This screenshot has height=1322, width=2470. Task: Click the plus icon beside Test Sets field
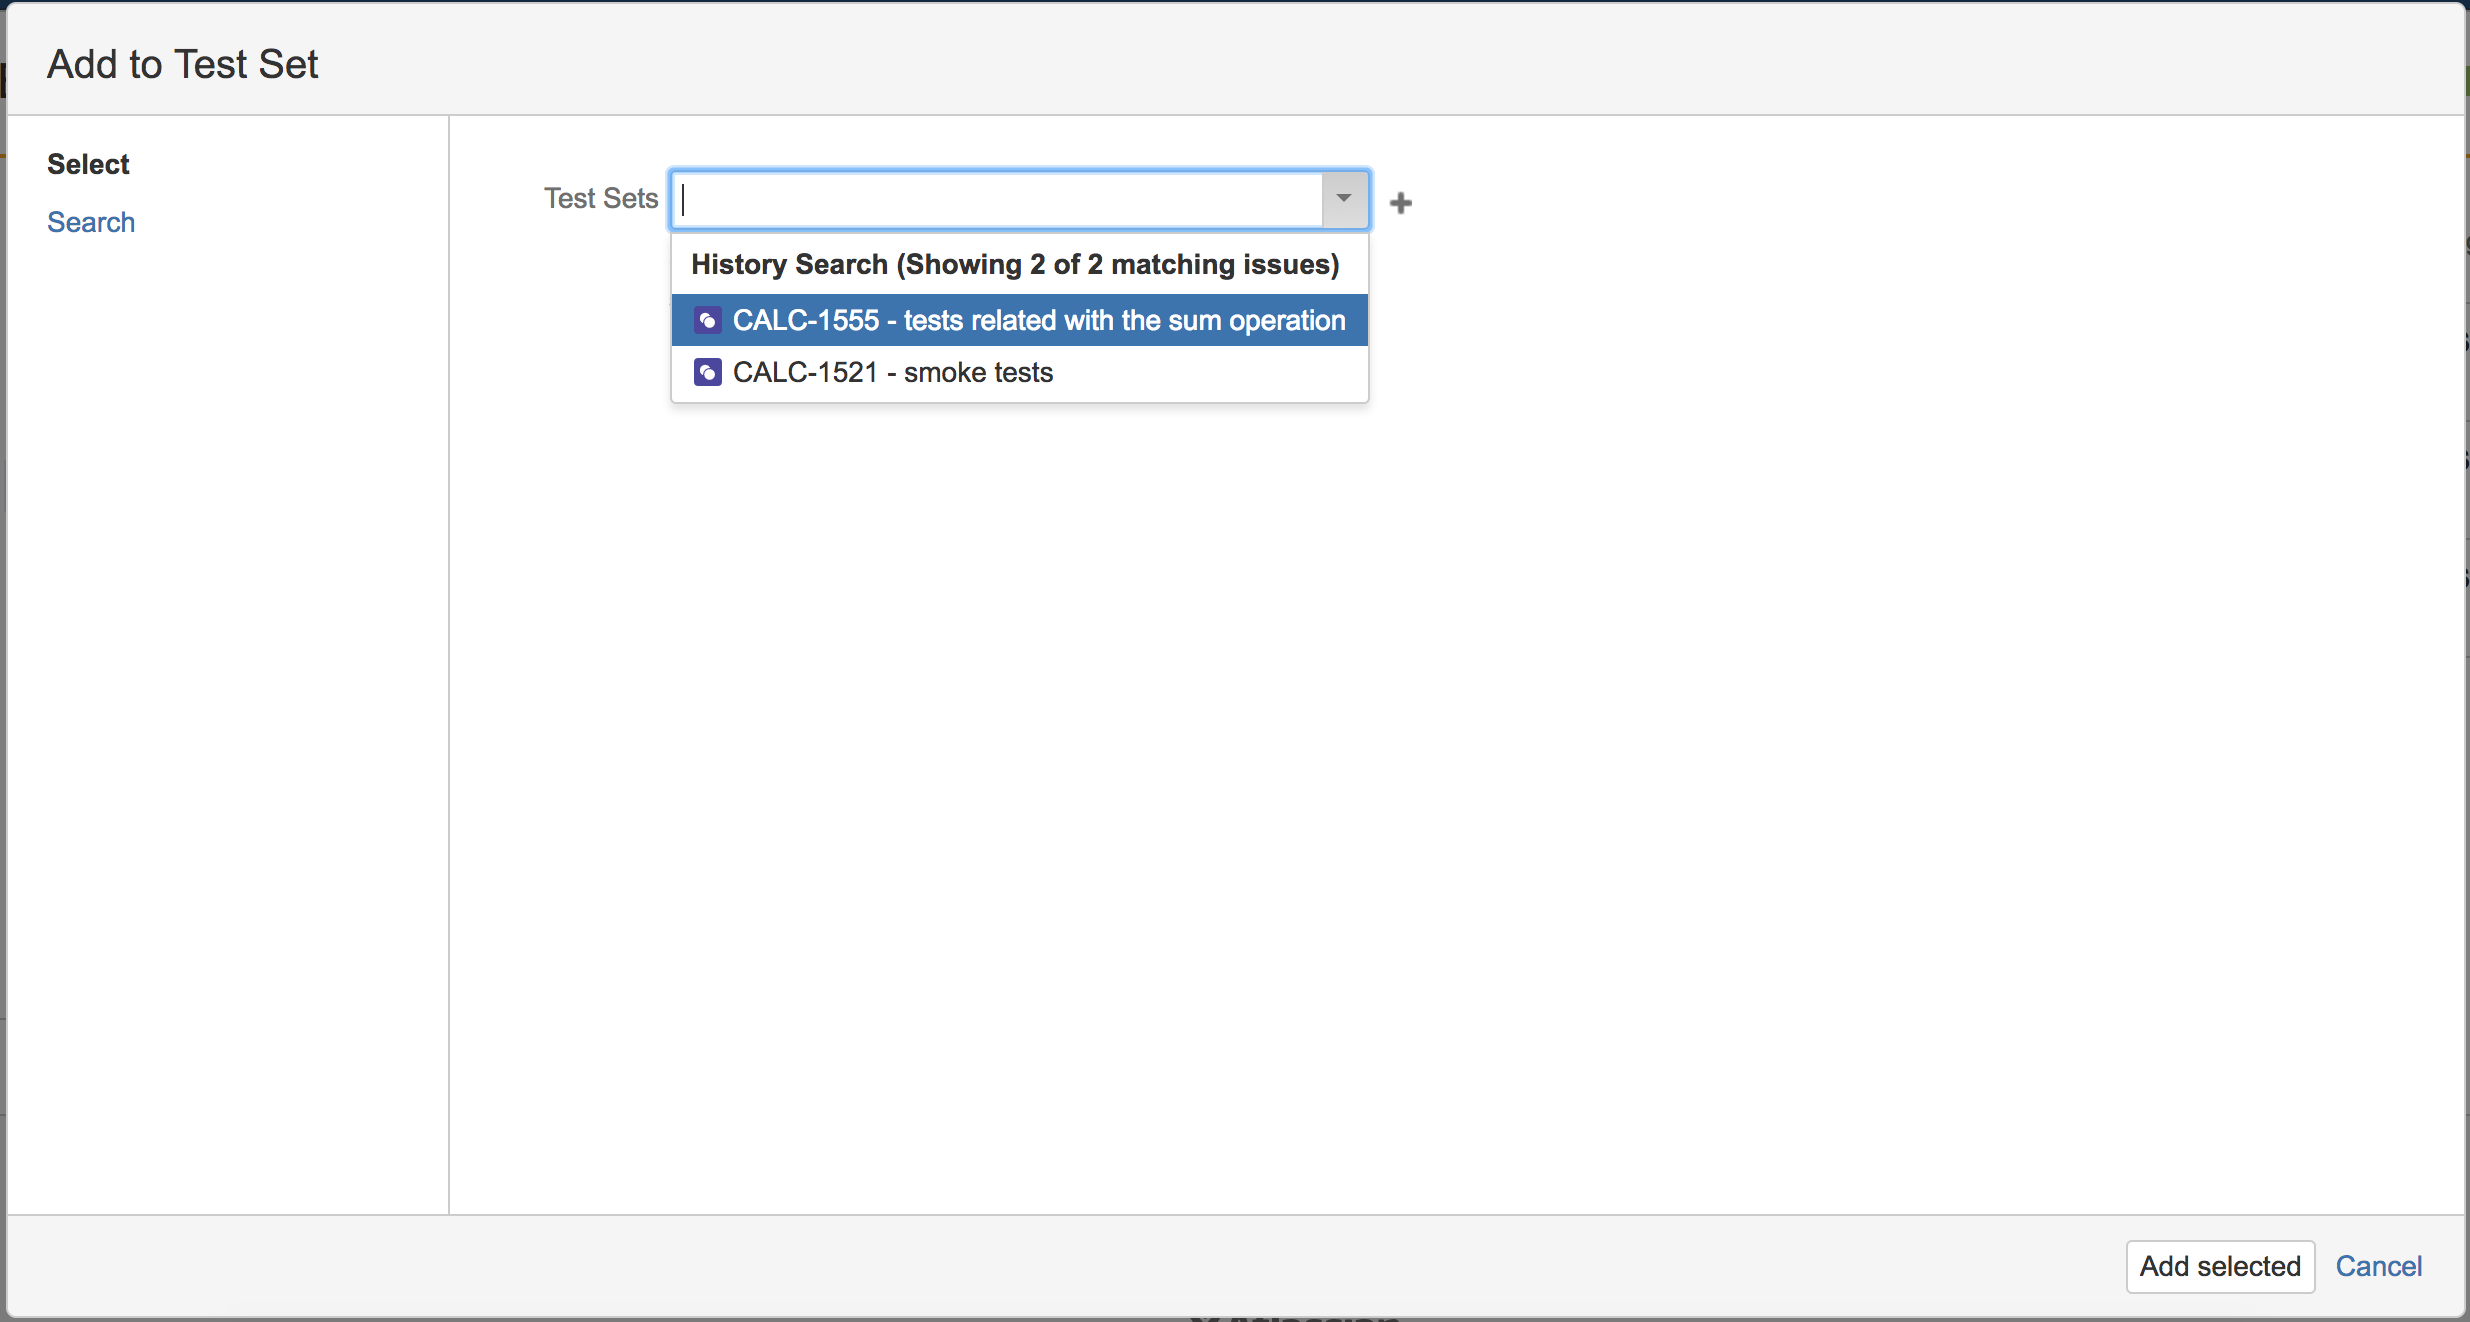pyautogui.click(x=1401, y=203)
